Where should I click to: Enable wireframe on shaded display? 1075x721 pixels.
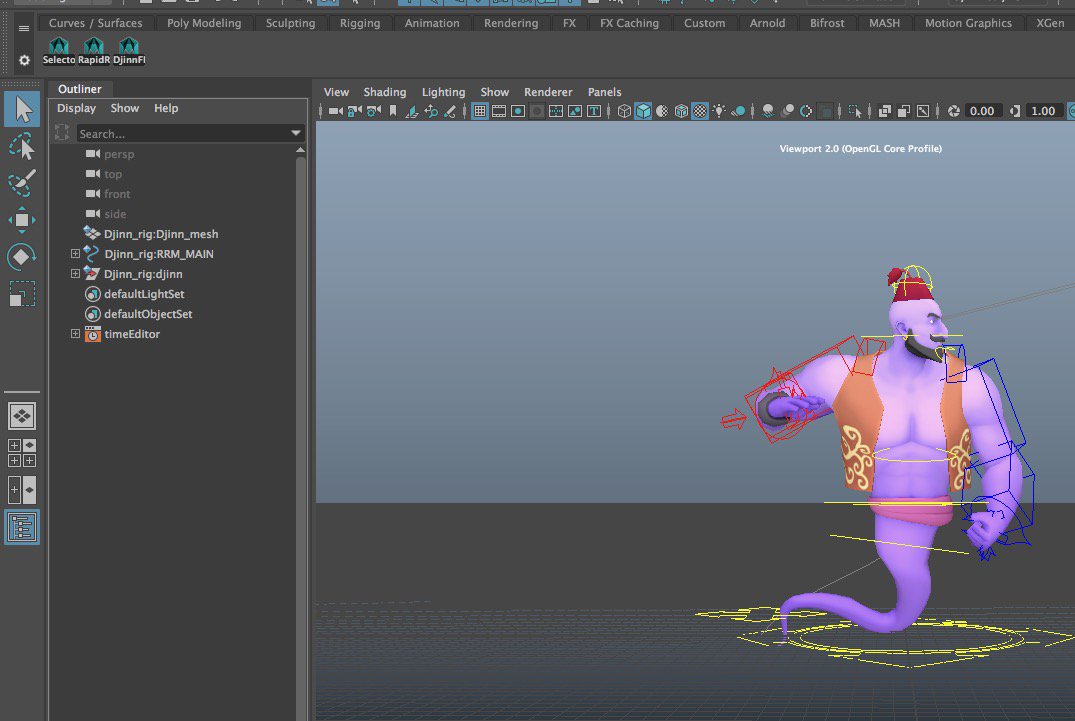tap(681, 111)
